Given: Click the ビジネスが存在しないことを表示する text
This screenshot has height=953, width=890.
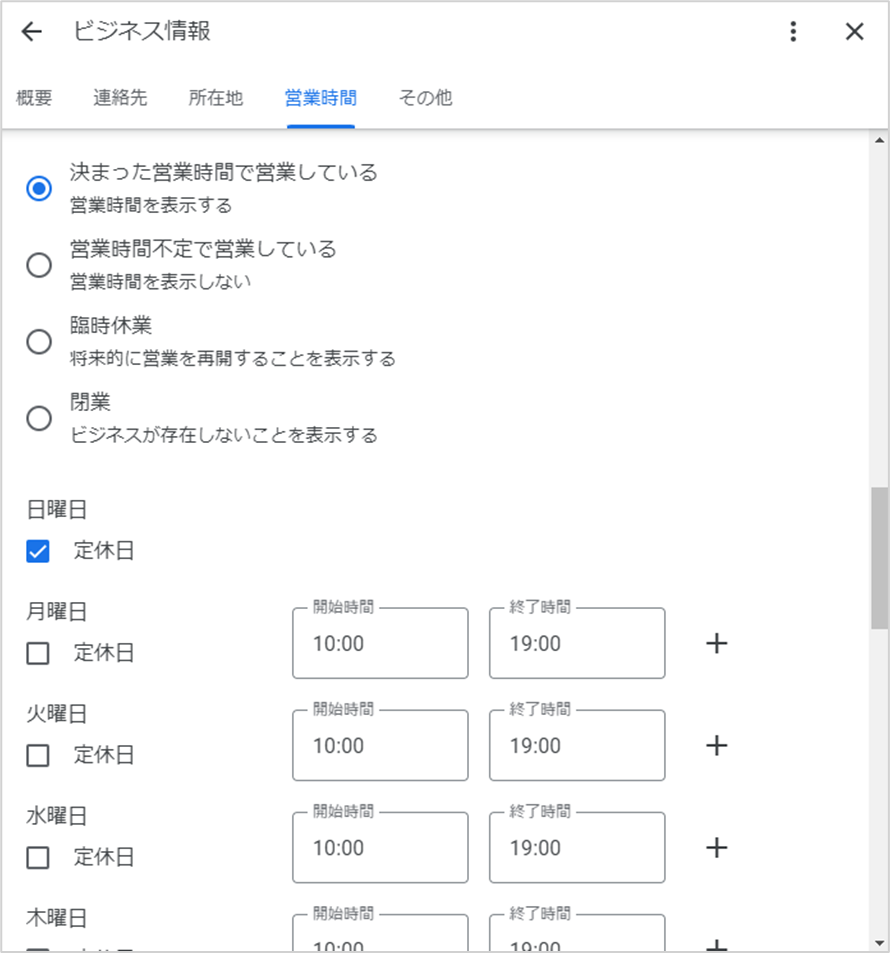Looking at the screenshot, I should 224,435.
